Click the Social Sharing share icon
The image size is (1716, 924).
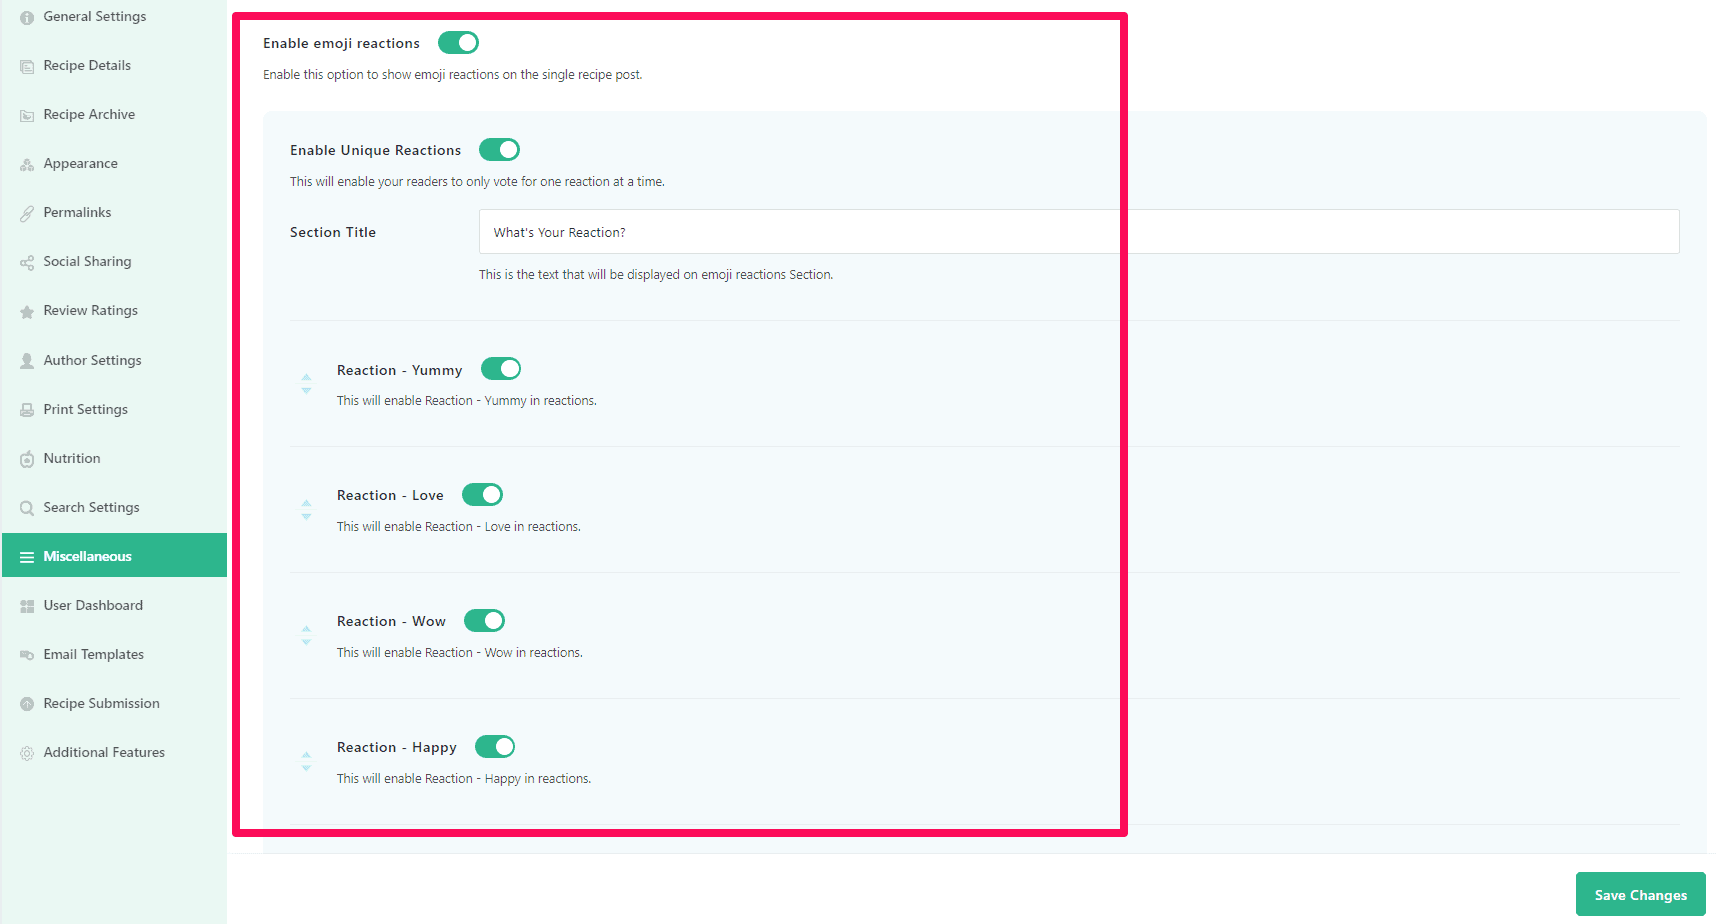[27, 263]
